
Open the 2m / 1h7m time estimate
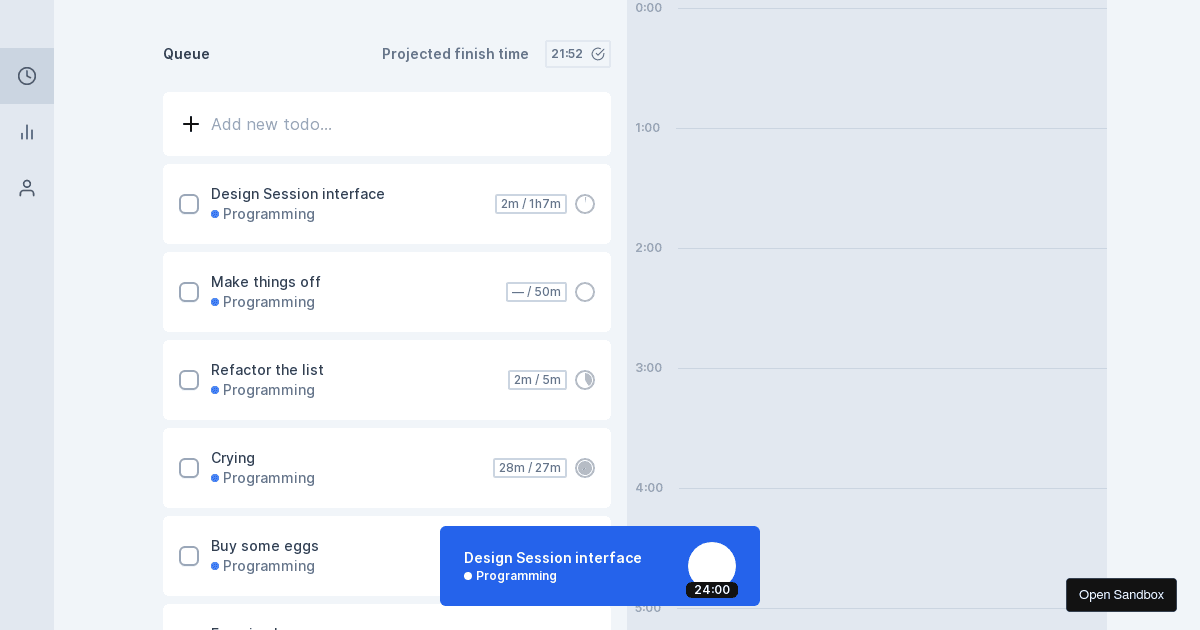click(531, 204)
